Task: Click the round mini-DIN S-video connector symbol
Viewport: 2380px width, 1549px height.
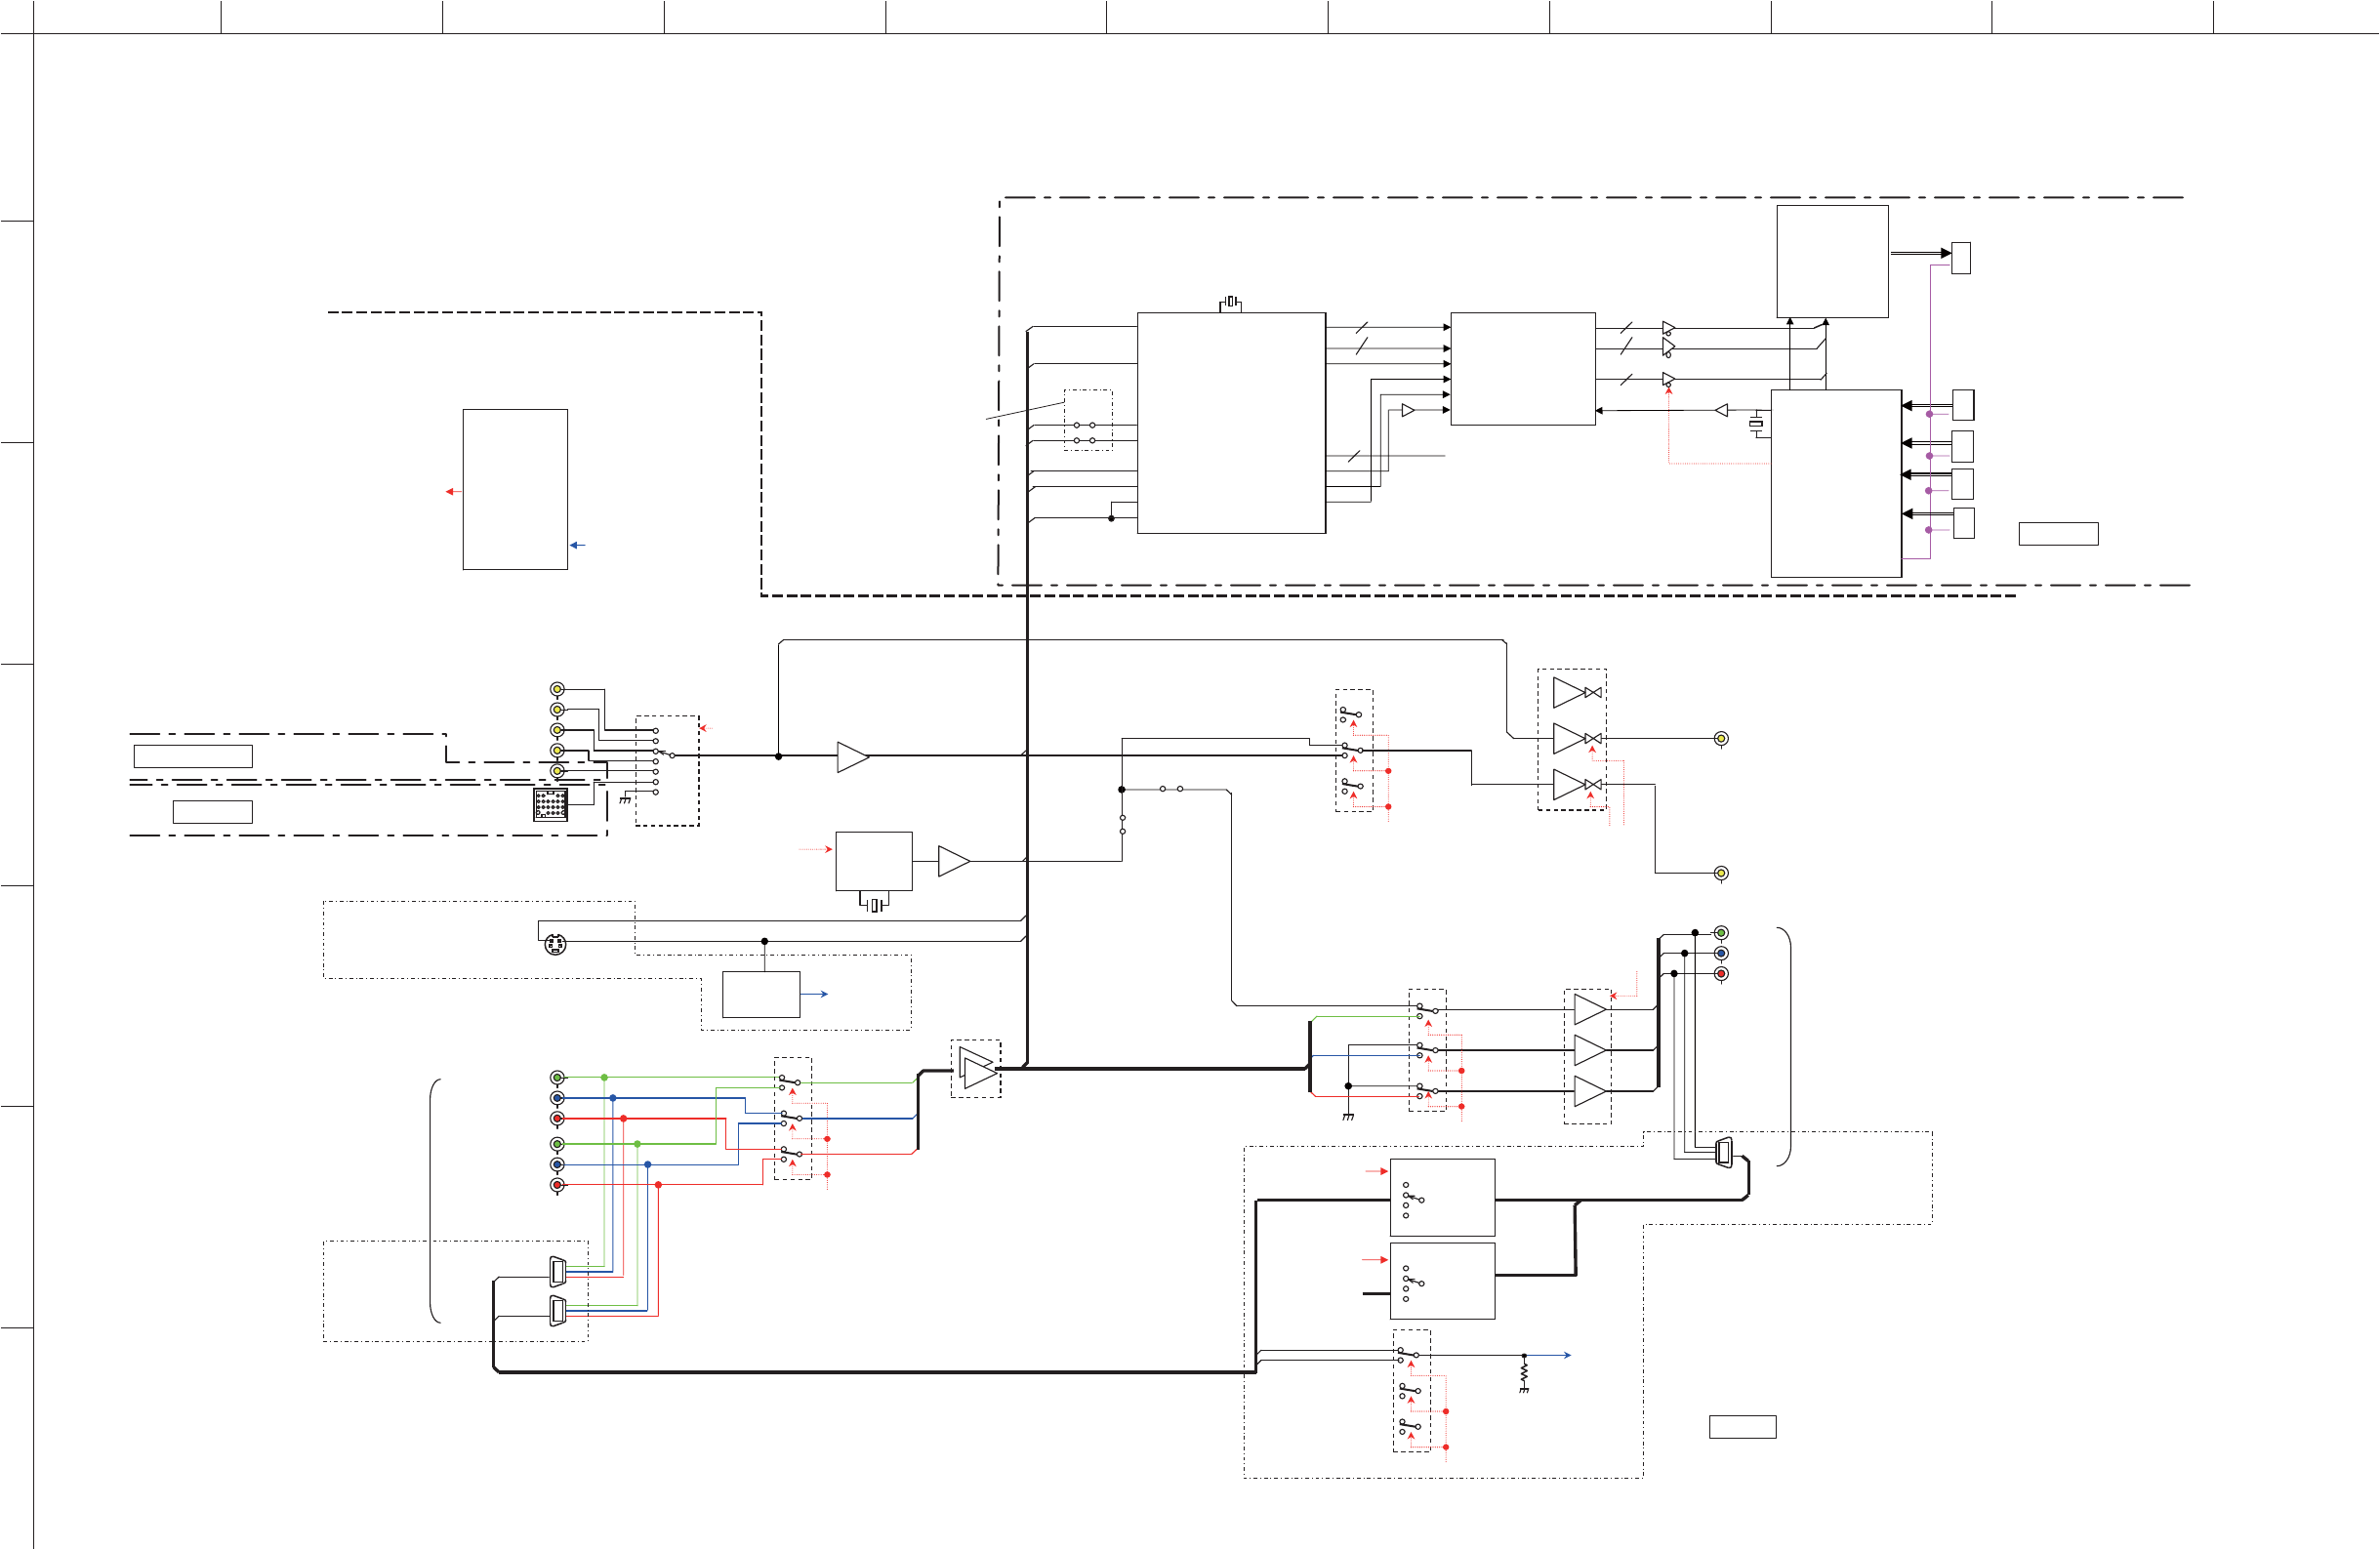Action: (x=555, y=943)
